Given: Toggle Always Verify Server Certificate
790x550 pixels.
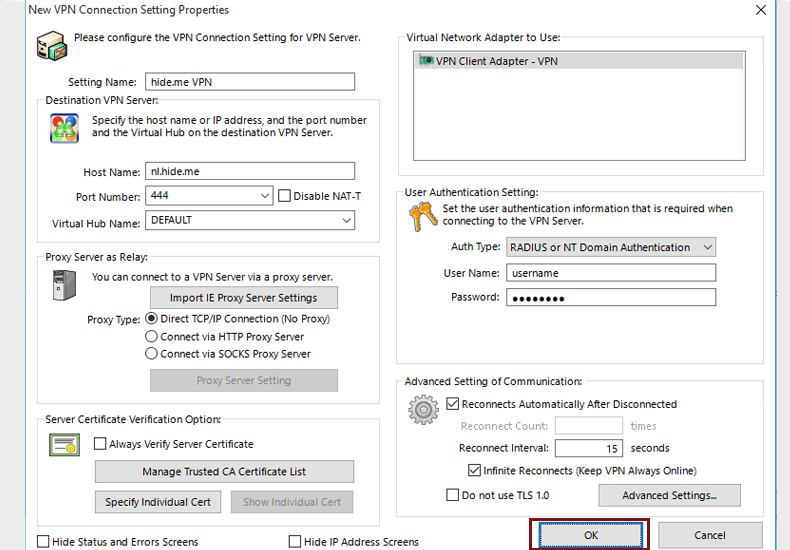Looking at the screenshot, I should point(100,444).
